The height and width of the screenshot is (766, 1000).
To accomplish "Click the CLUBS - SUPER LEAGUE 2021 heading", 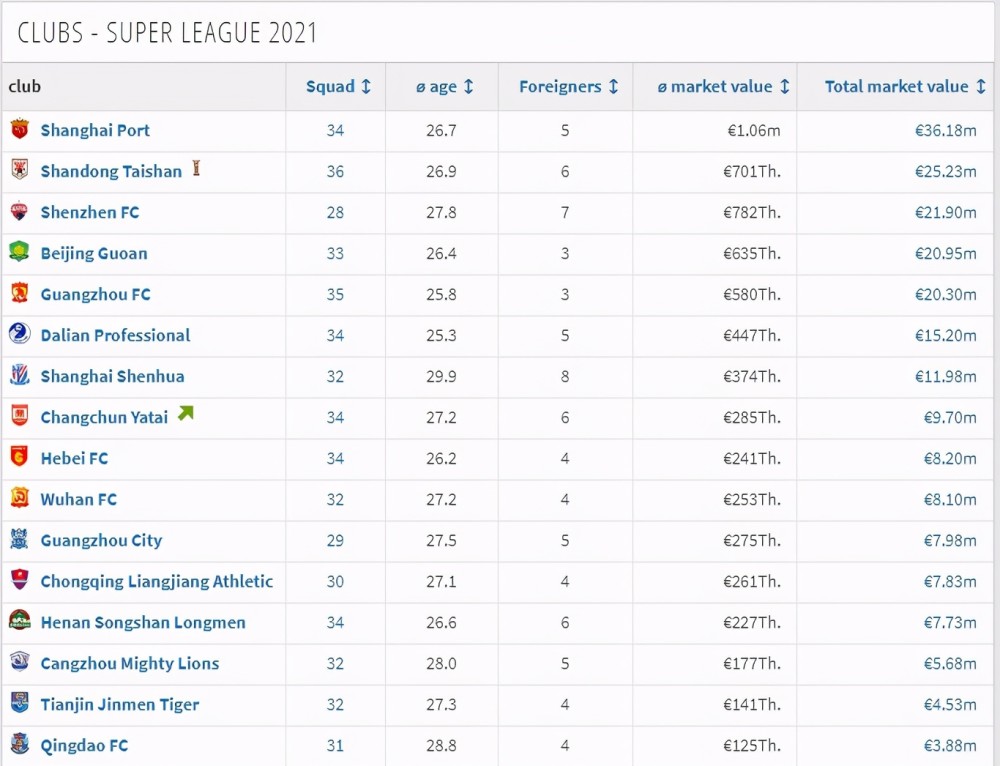I will click(167, 33).
